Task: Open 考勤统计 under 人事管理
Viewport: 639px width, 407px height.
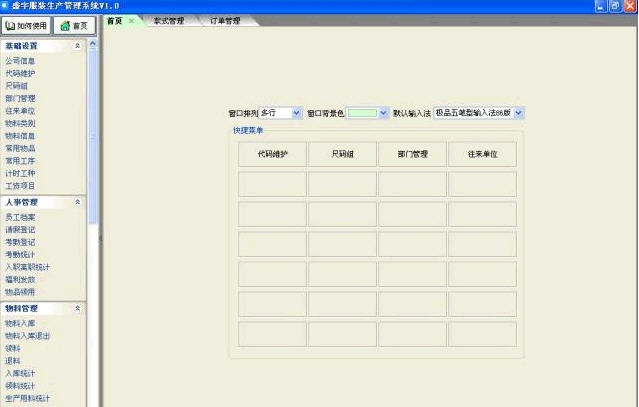Action: (20, 255)
